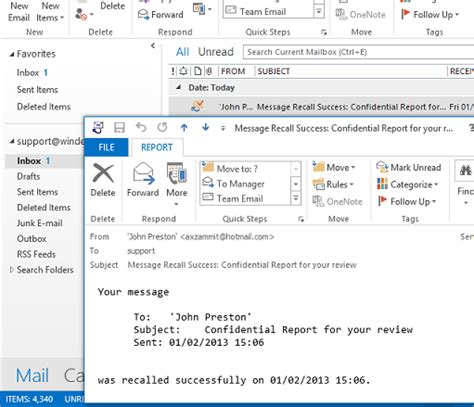Collapse the support@ mailbox account tree
This screenshot has width=474, height=407.
[12, 141]
